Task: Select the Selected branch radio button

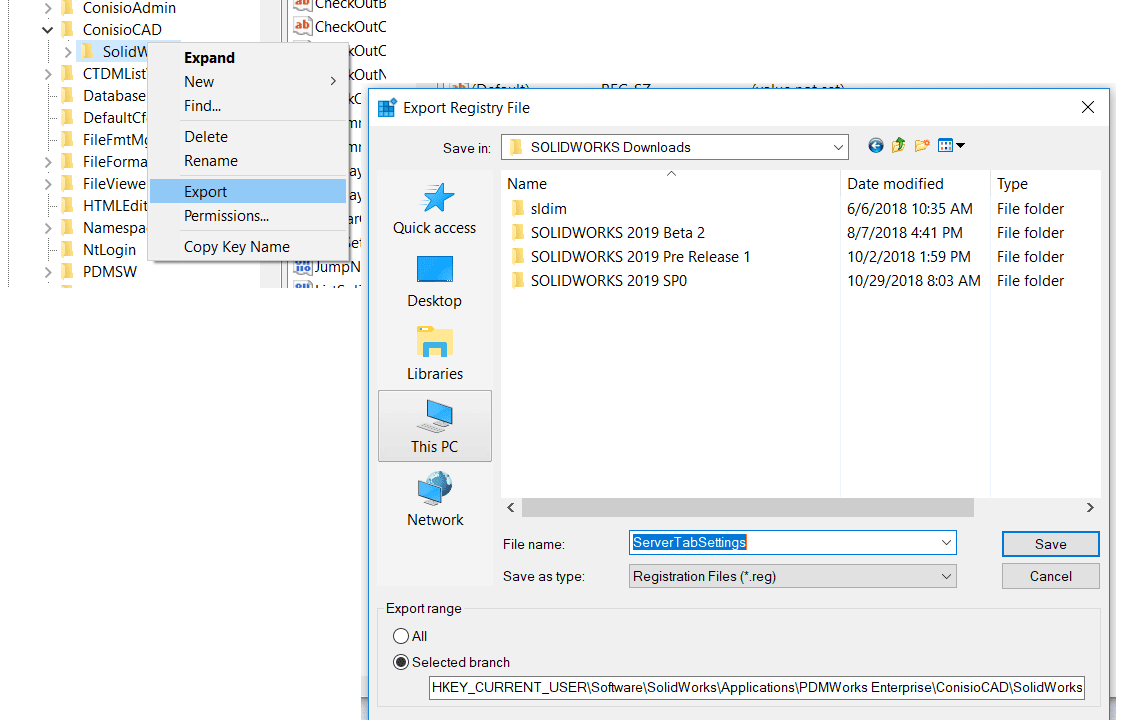Action: click(x=401, y=662)
